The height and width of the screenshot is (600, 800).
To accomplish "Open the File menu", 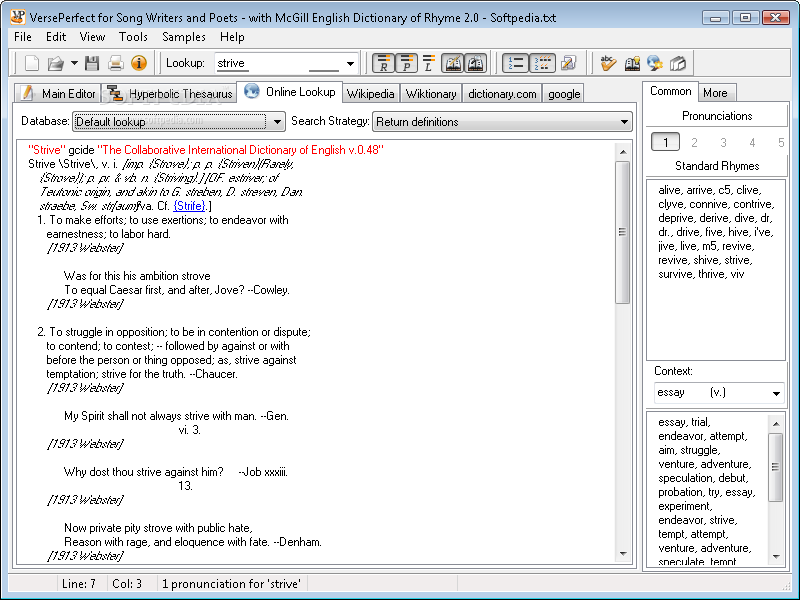I will click(x=23, y=37).
